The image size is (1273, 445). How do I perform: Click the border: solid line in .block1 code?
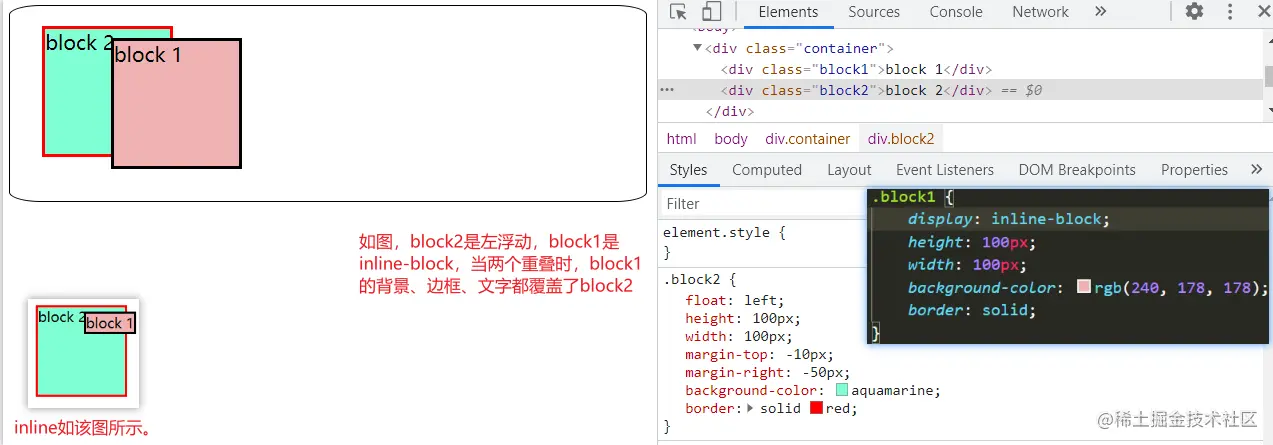click(x=971, y=310)
